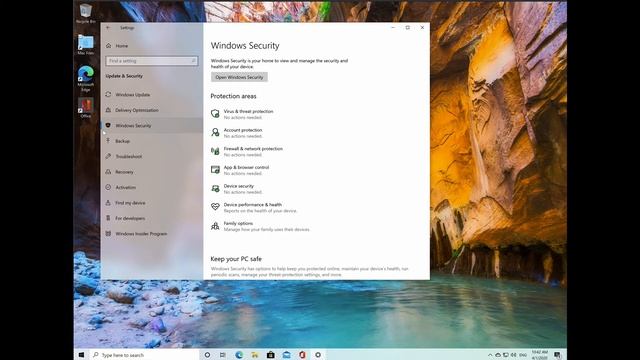Select Delivery Optimization in the sidebar

pyautogui.click(x=152, y=110)
